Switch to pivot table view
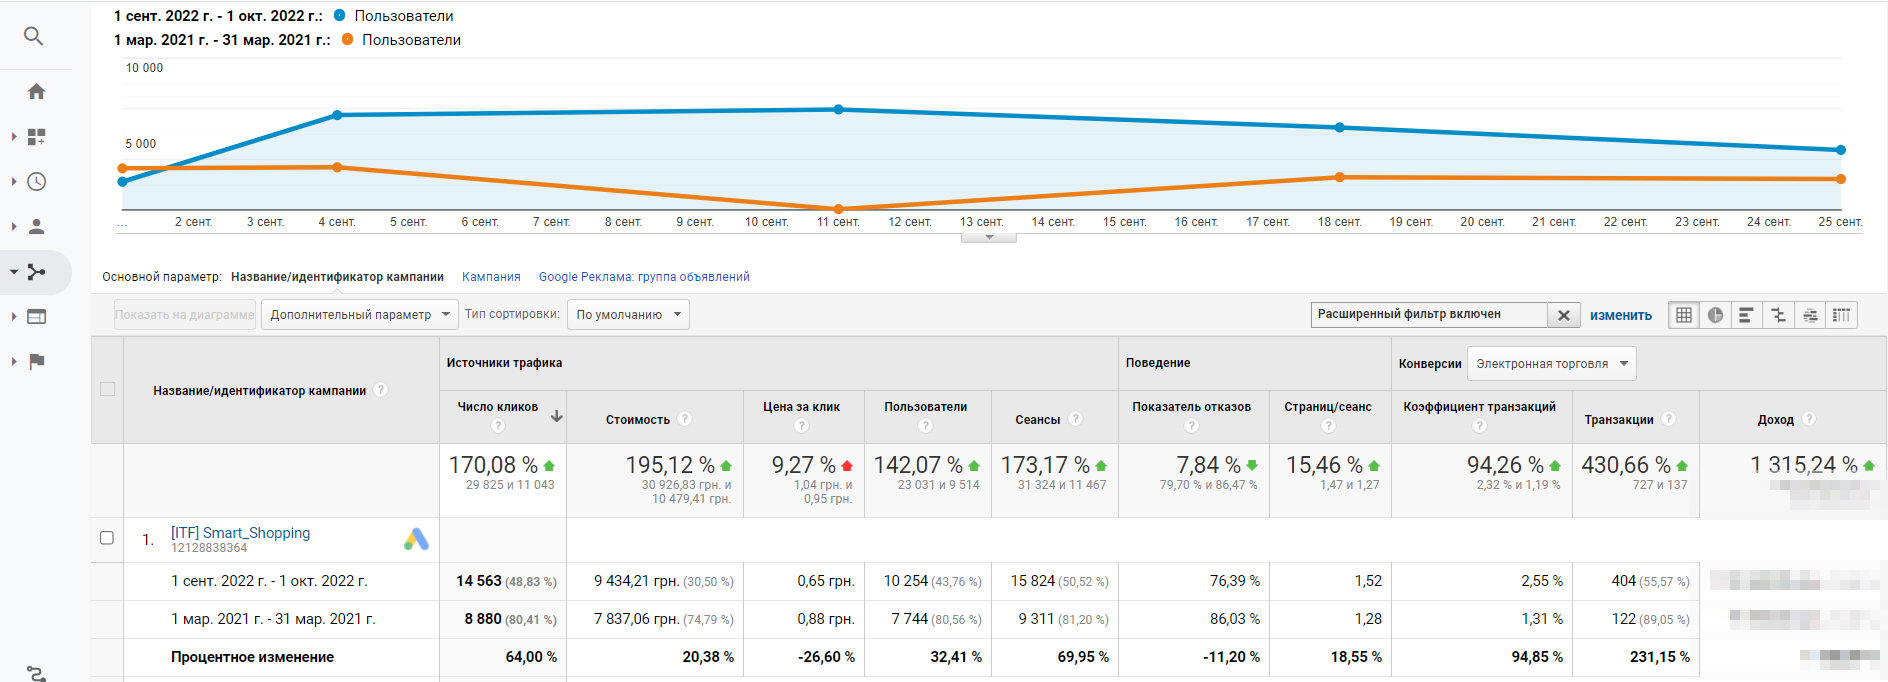This screenshot has height=682, width=1888. (1841, 315)
